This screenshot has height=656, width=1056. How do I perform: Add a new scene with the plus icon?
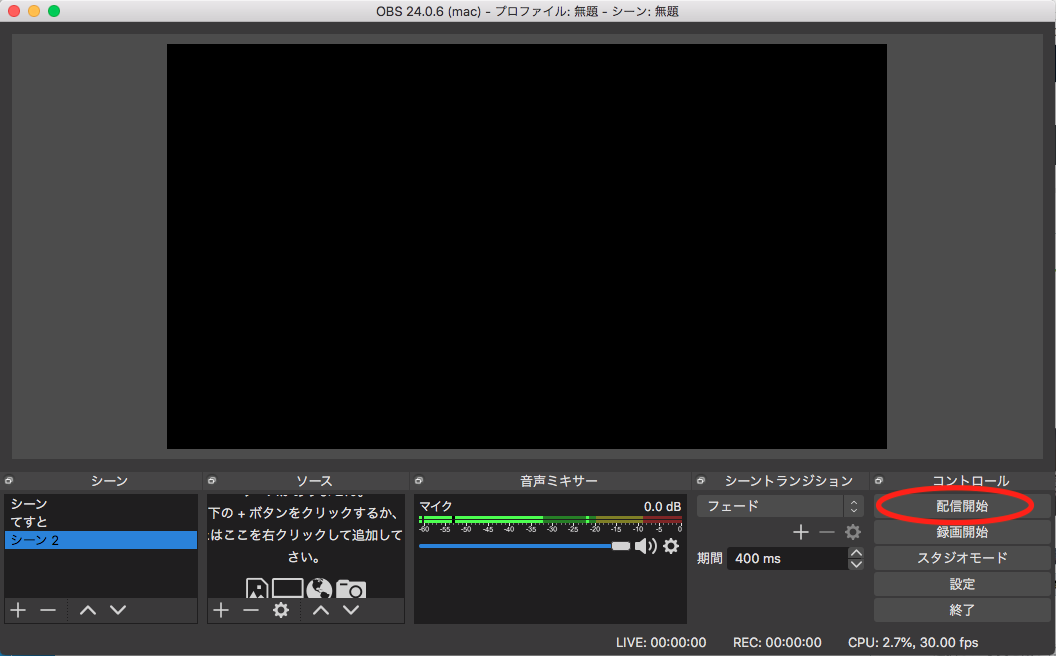[17, 610]
